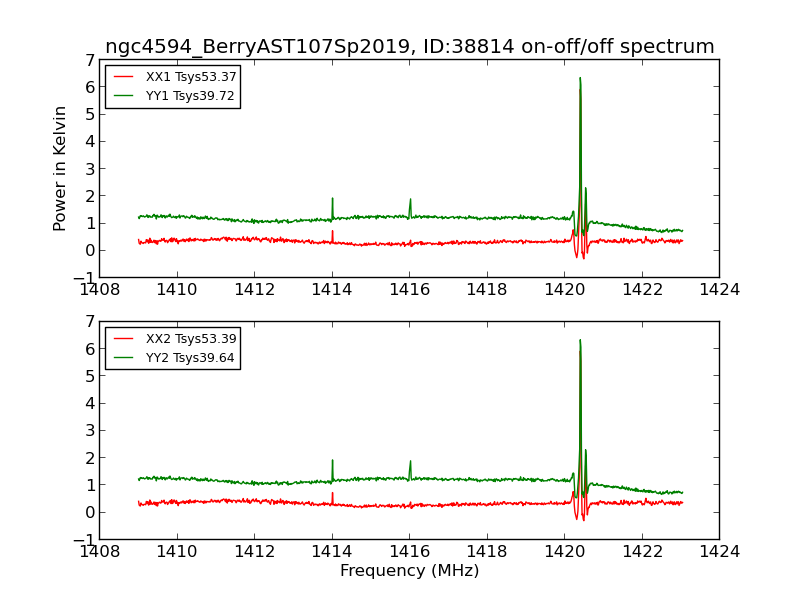Click the red line sample beside XX1

pos(123,77)
